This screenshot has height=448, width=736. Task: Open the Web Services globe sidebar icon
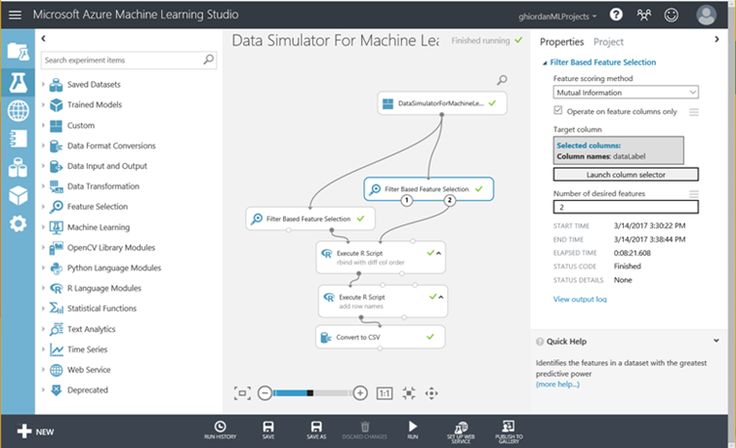pos(18,111)
